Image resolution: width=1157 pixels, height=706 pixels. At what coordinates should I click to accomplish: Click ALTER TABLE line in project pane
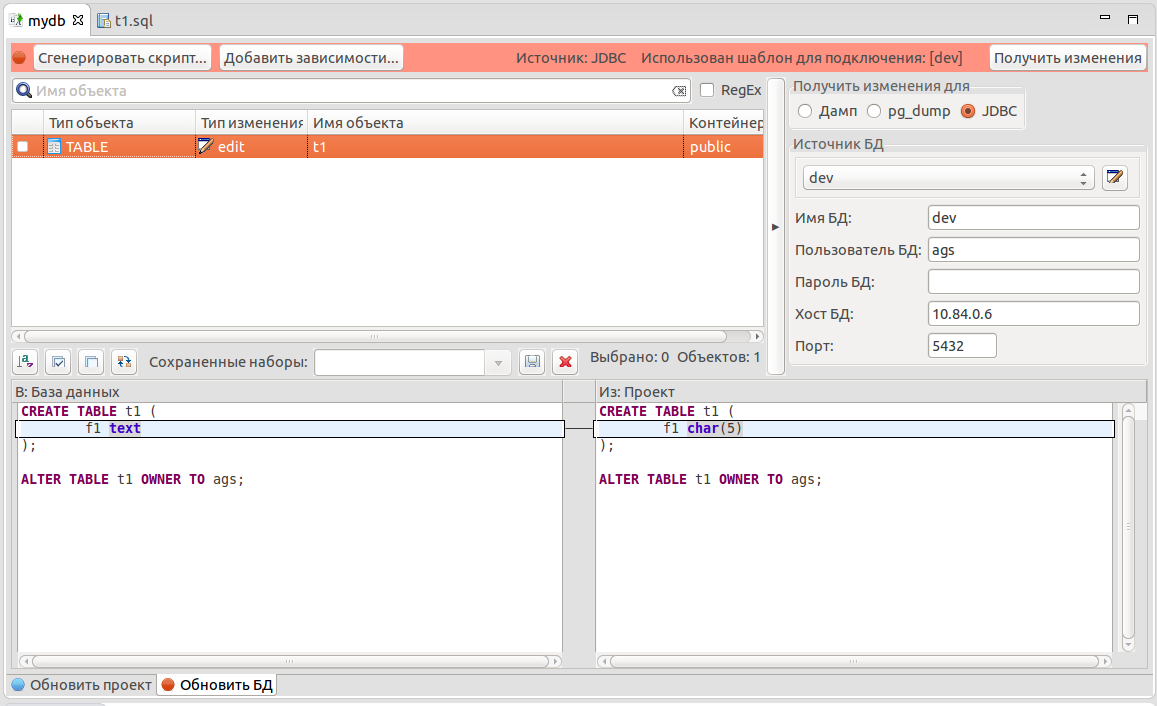coord(710,480)
